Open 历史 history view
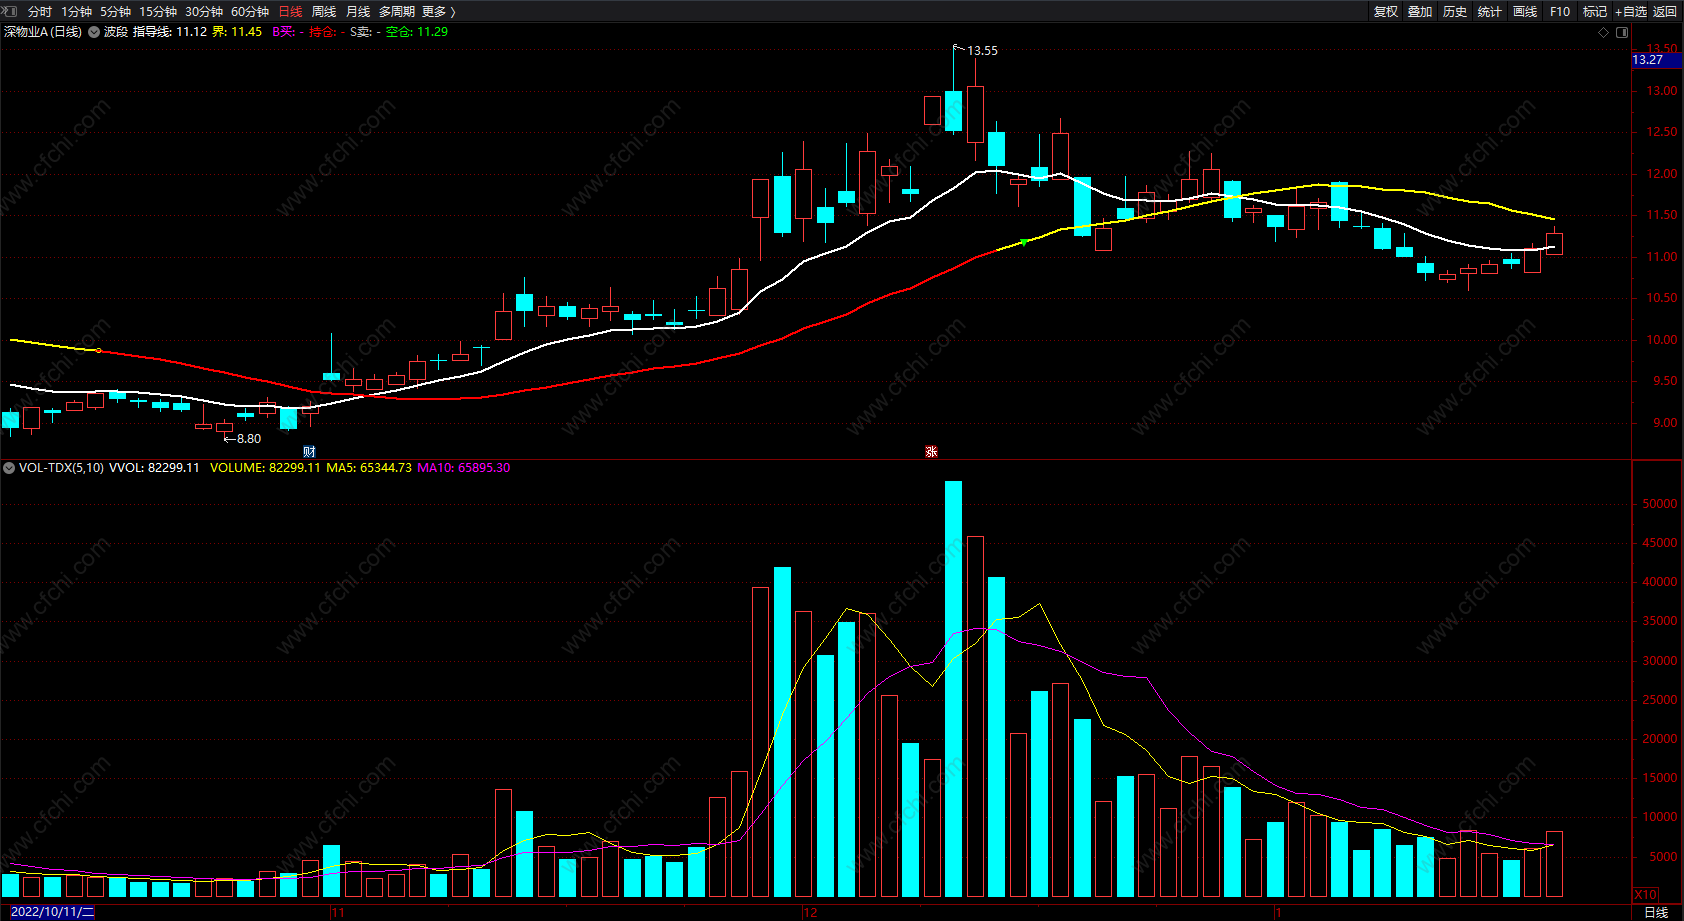 pos(1455,11)
